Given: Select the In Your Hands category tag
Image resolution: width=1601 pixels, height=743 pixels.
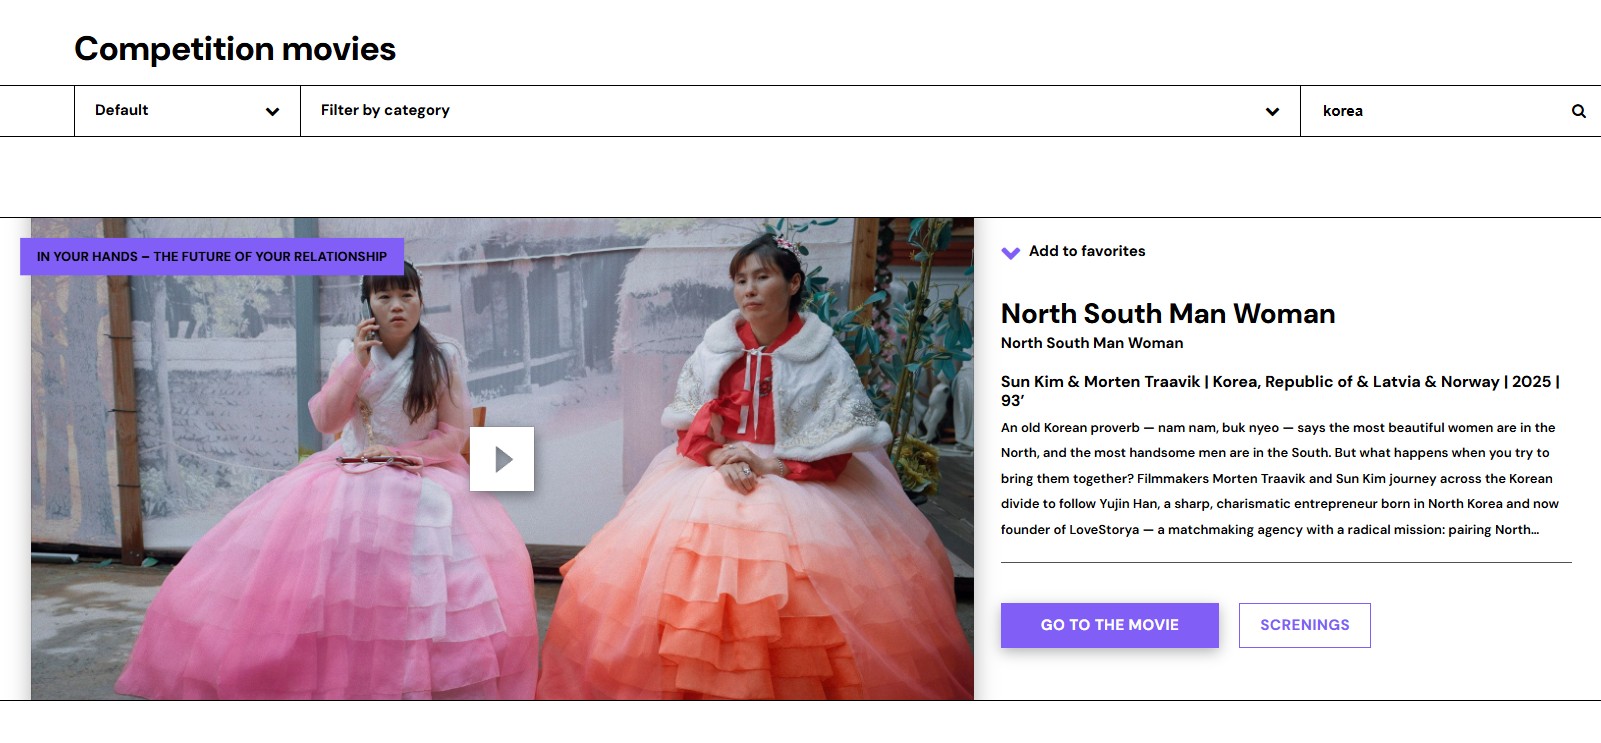Looking at the screenshot, I should click(x=212, y=257).
